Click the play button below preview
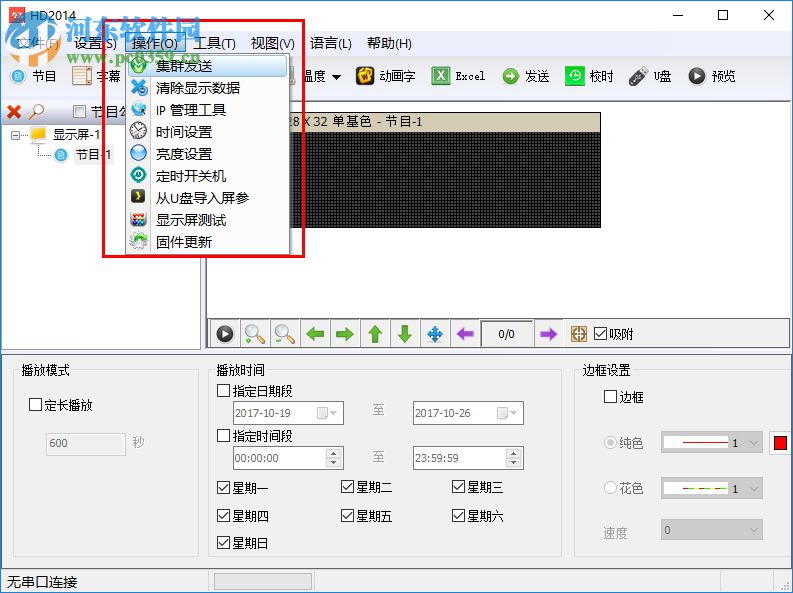 click(225, 334)
